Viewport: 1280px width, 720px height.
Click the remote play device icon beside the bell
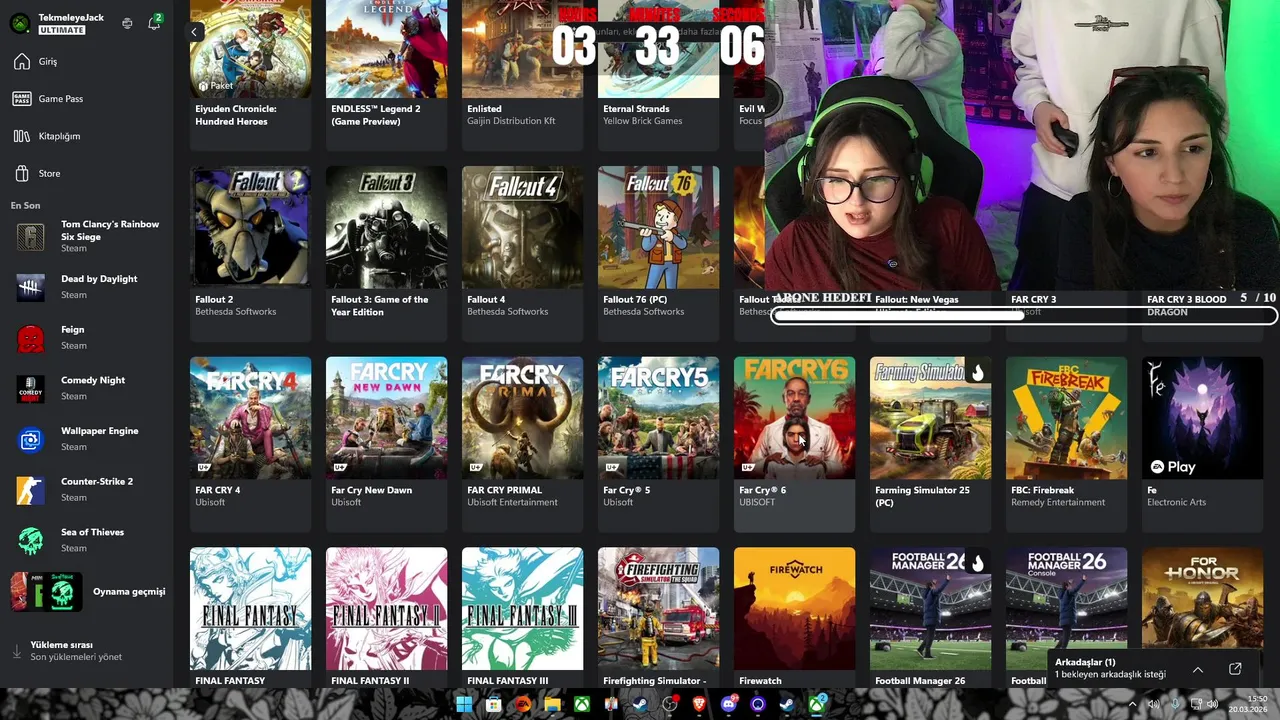[x=127, y=23]
